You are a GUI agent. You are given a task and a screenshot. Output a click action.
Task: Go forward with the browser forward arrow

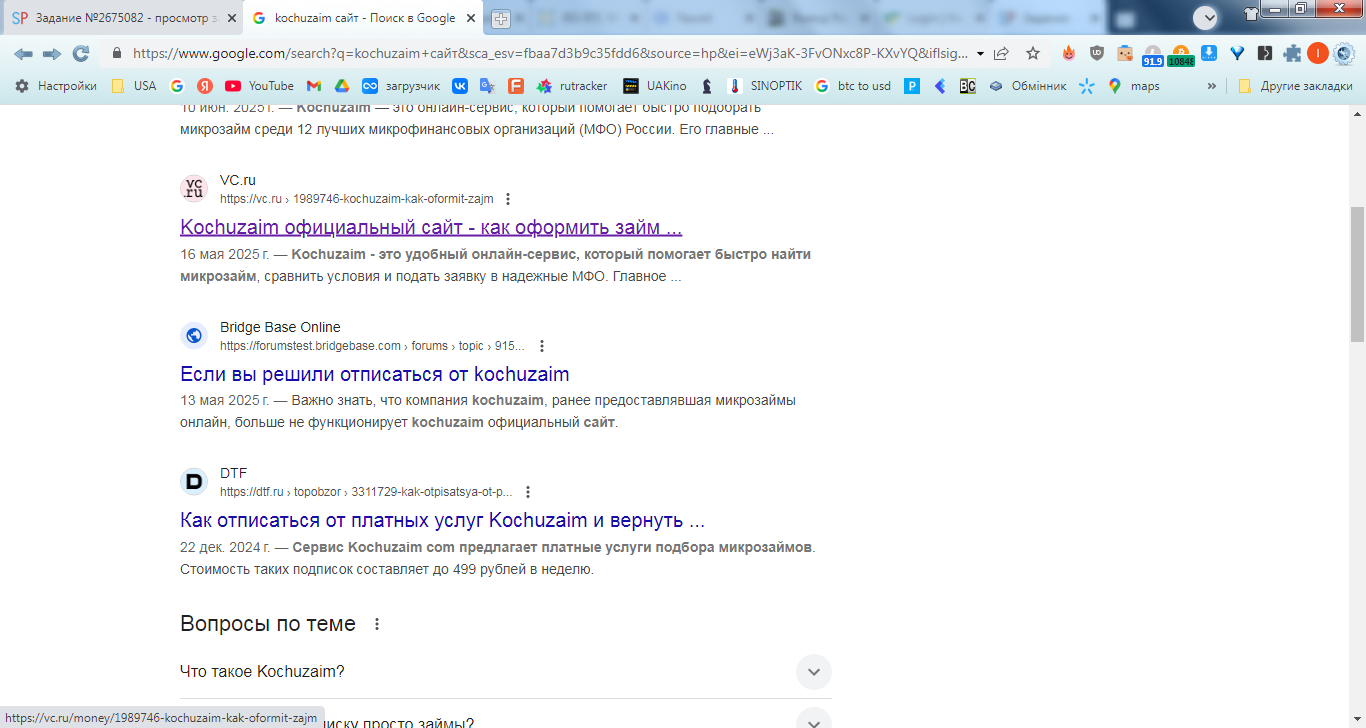[52, 54]
